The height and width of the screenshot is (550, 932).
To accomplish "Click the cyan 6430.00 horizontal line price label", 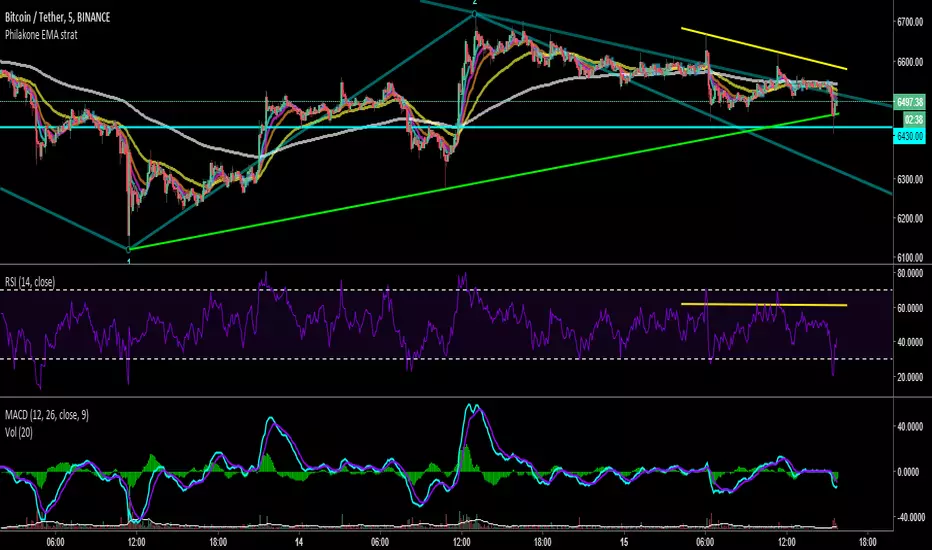I will pos(910,136).
